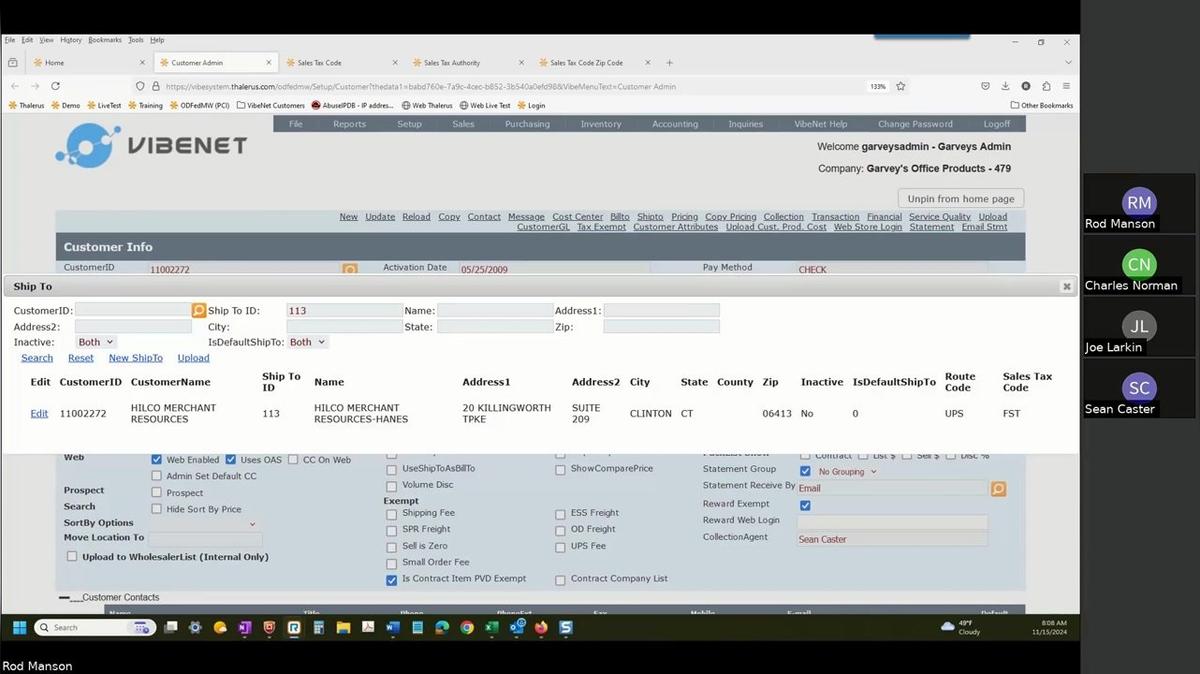Click the Statement Receive By lookup icon
The height and width of the screenshot is (674, 1200).
point(997,489)
